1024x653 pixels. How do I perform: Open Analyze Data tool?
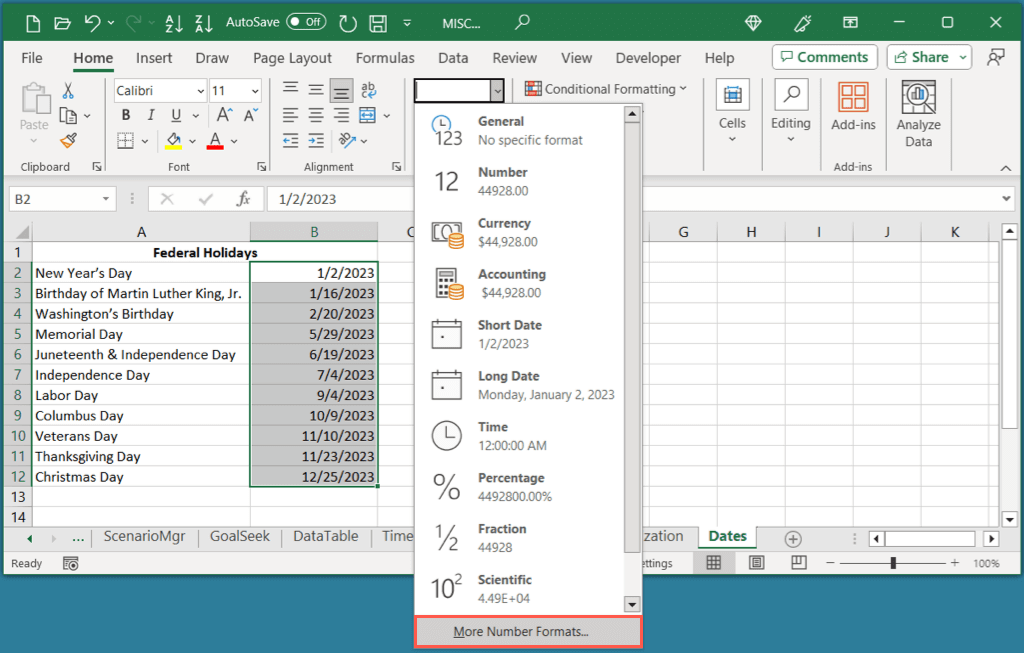(x=918, y=114)
